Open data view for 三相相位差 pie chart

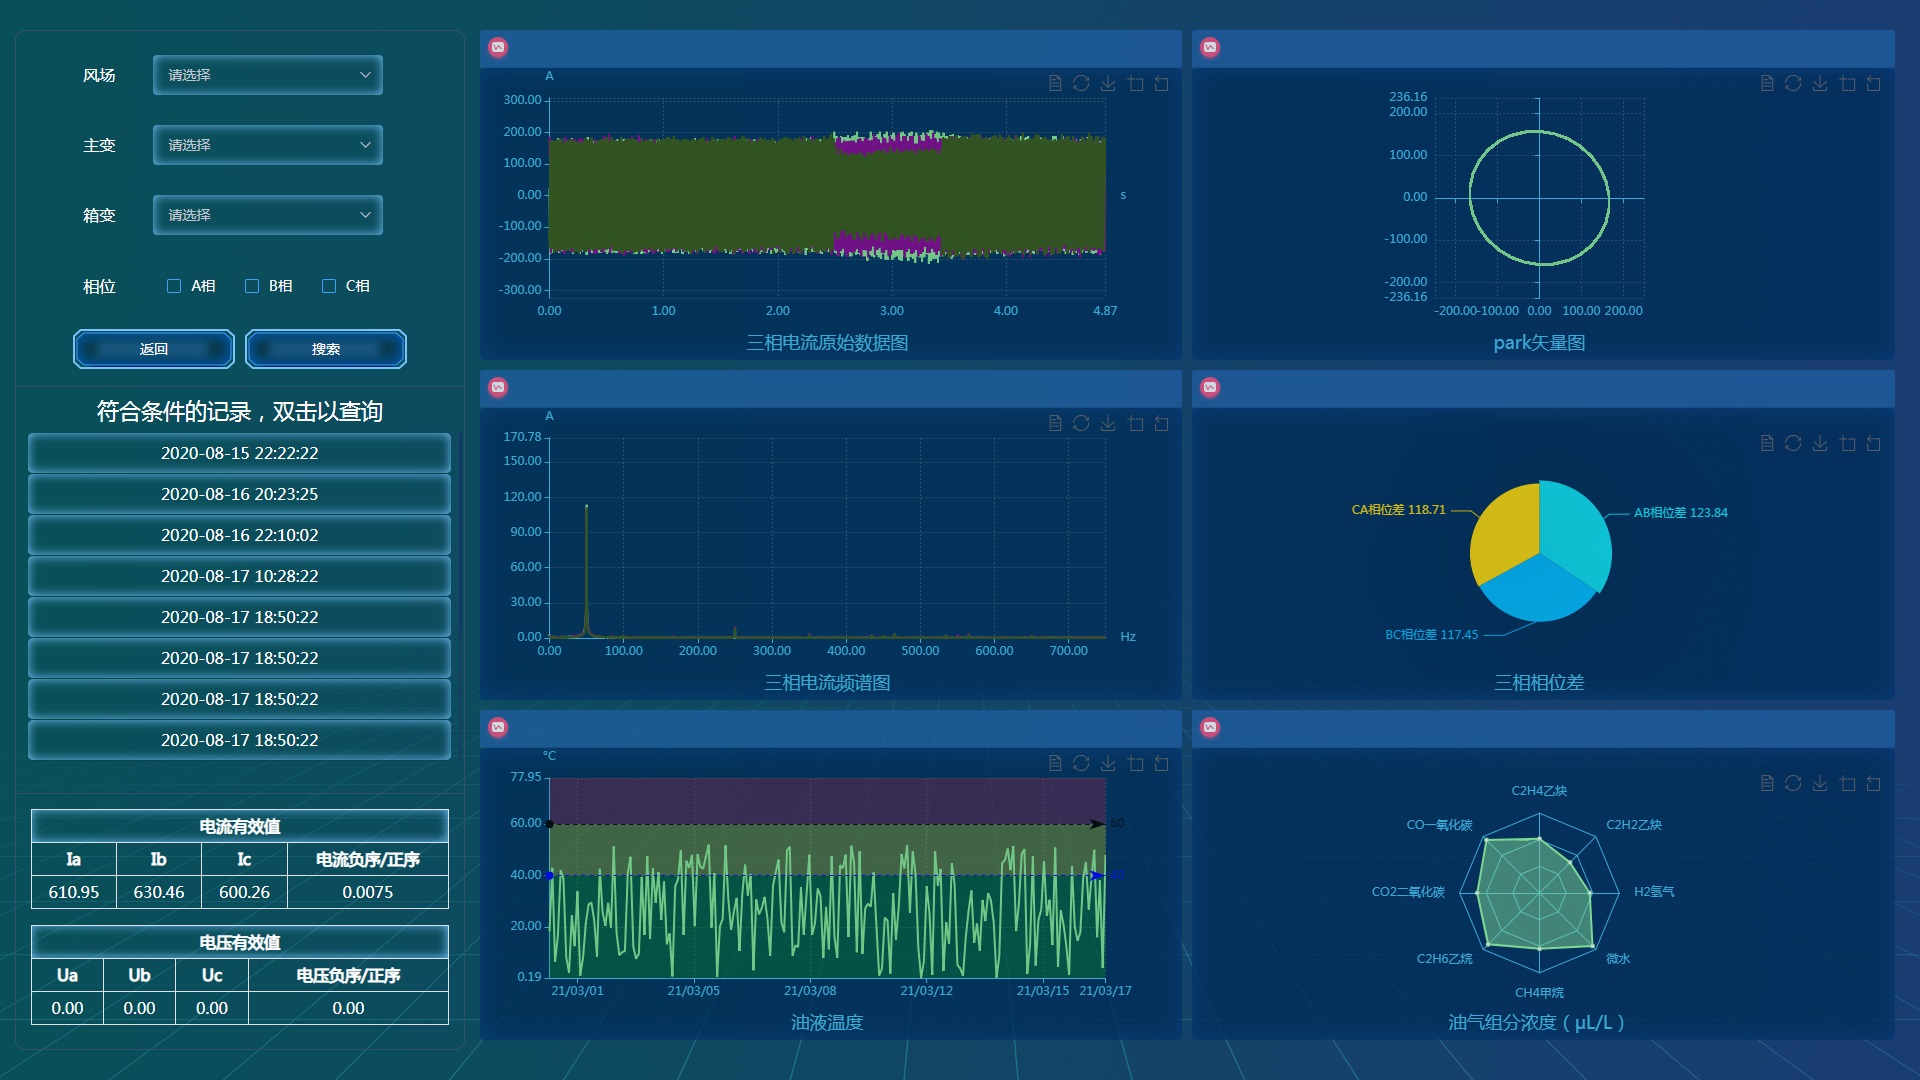1767,444
